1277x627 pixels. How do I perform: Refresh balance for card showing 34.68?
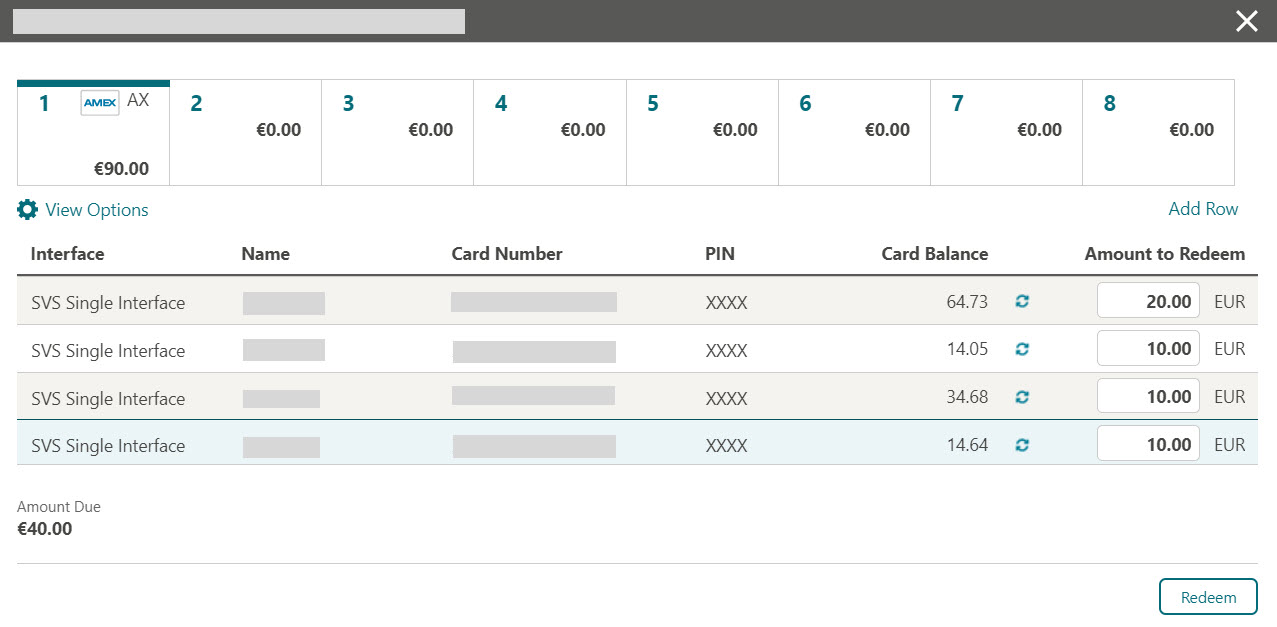[x=1021, y=396]
